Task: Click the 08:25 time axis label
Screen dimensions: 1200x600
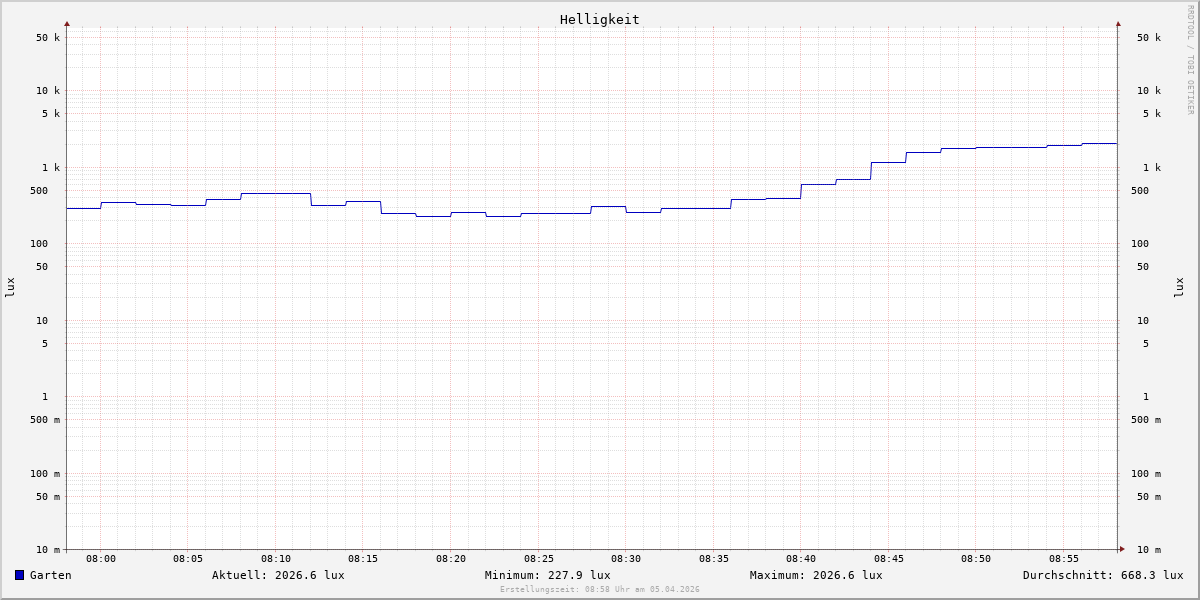Action: pyautogui.click(x=538, y=559)
